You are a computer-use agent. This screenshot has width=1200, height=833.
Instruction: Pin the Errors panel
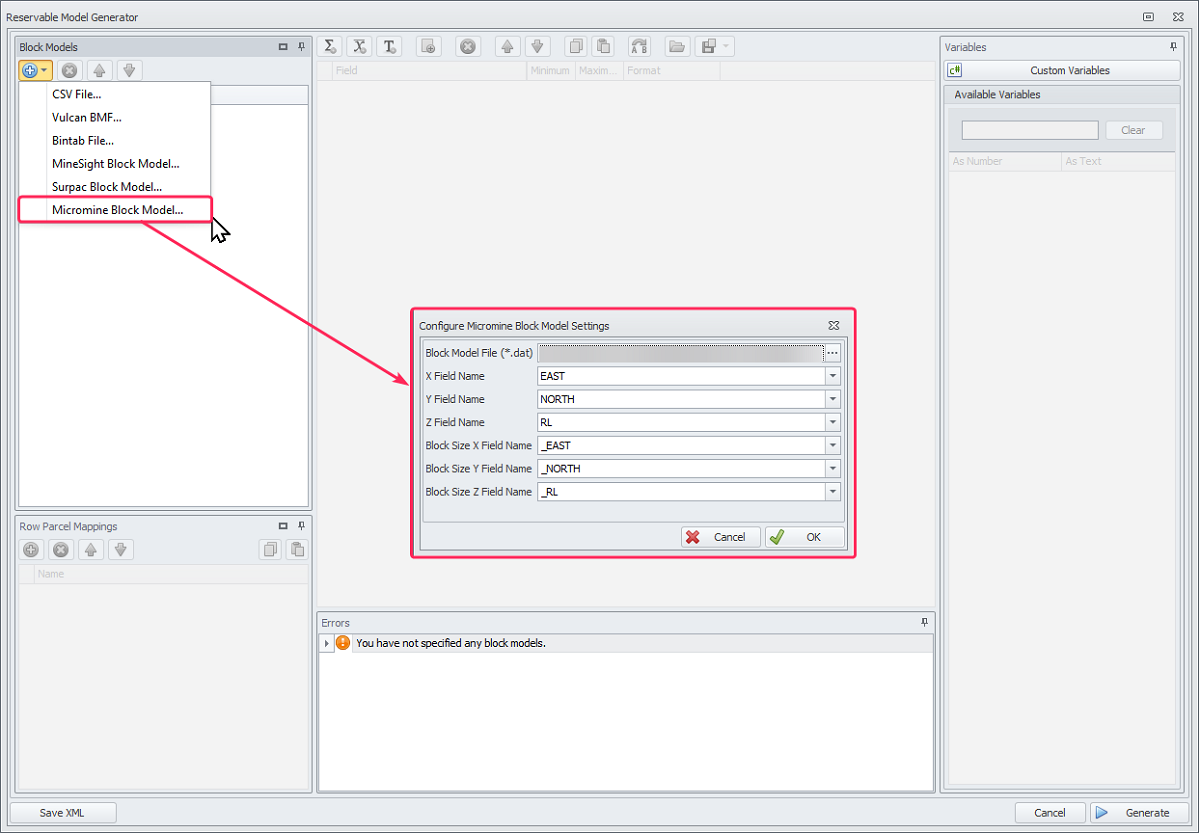click(924, 622)
